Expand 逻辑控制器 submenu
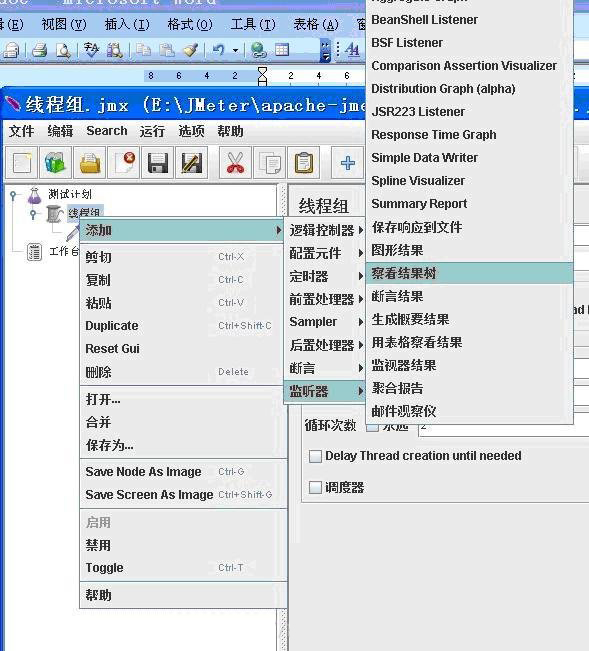The width and height of the screenshot is (589, 651). tap(326, 230)
